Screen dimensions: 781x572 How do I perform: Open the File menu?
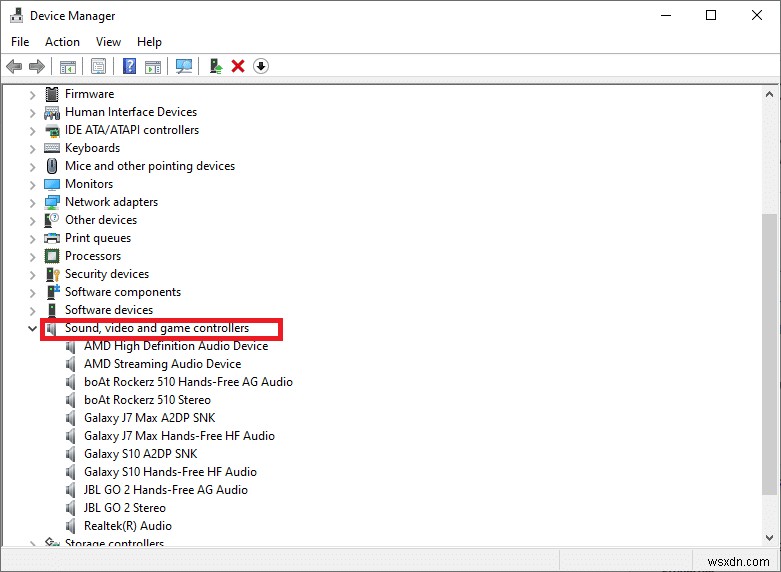[x=20, y=42]
